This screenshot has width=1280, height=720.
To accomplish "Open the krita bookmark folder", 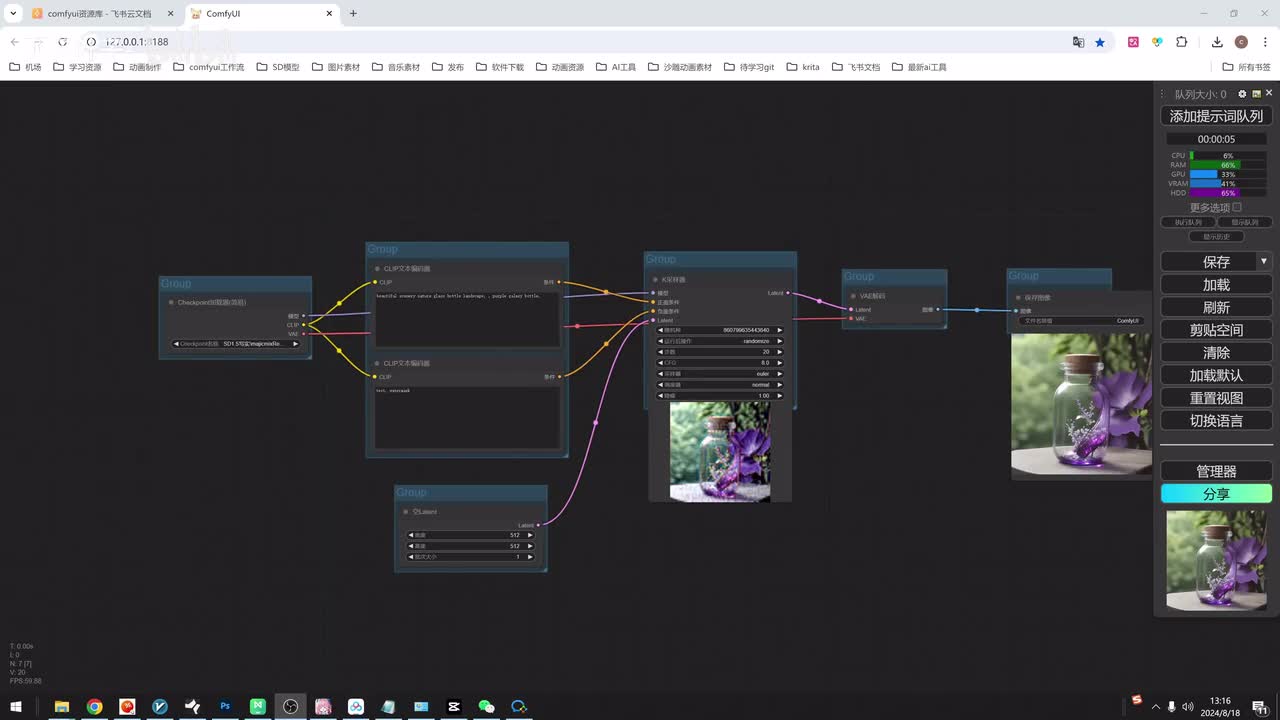I will tap(802, 67).
